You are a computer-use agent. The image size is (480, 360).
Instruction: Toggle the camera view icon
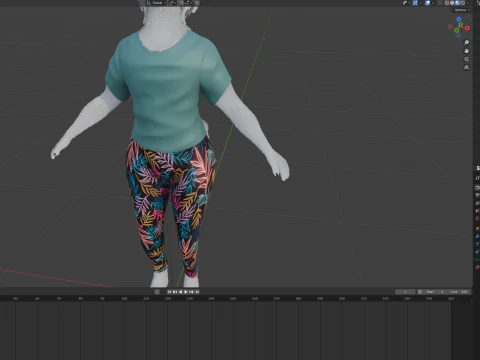467,59
